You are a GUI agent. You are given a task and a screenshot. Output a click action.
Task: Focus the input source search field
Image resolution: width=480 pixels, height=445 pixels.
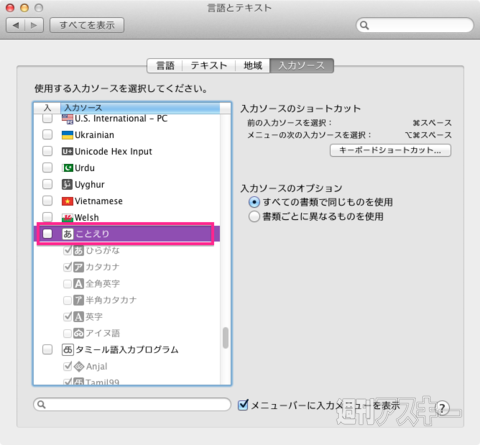click(x=132, y=404)
